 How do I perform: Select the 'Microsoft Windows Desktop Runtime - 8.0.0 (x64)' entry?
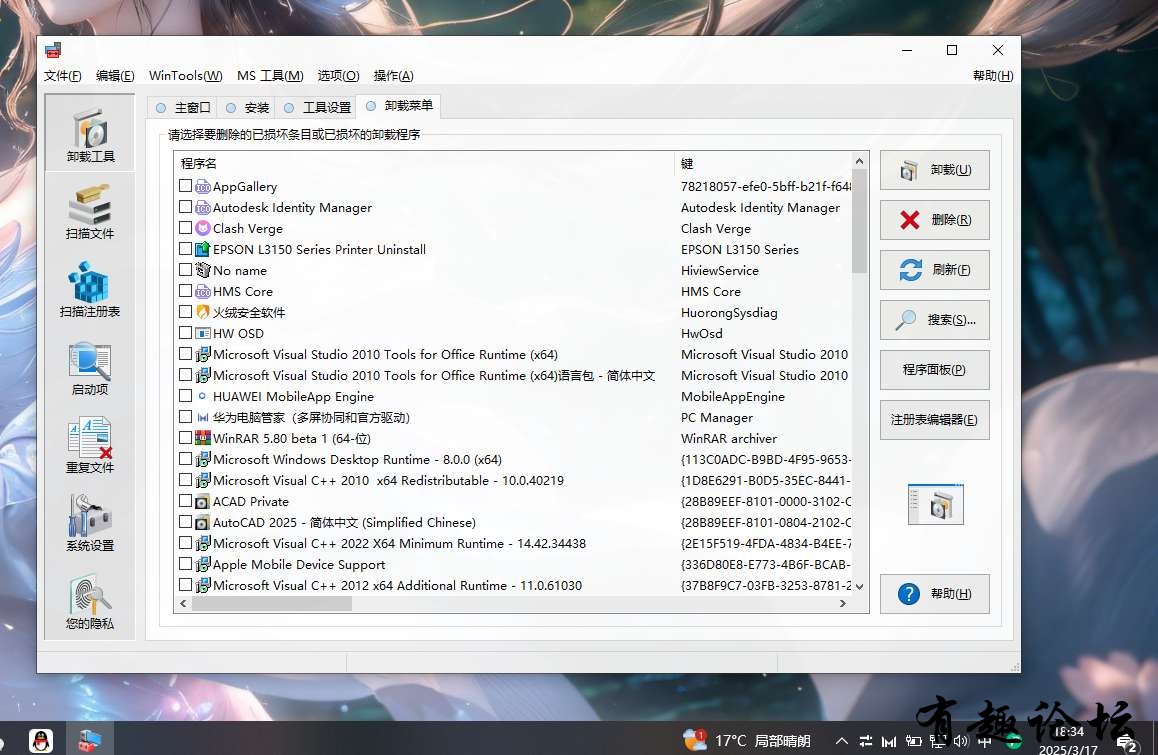[x=357, y=460]
